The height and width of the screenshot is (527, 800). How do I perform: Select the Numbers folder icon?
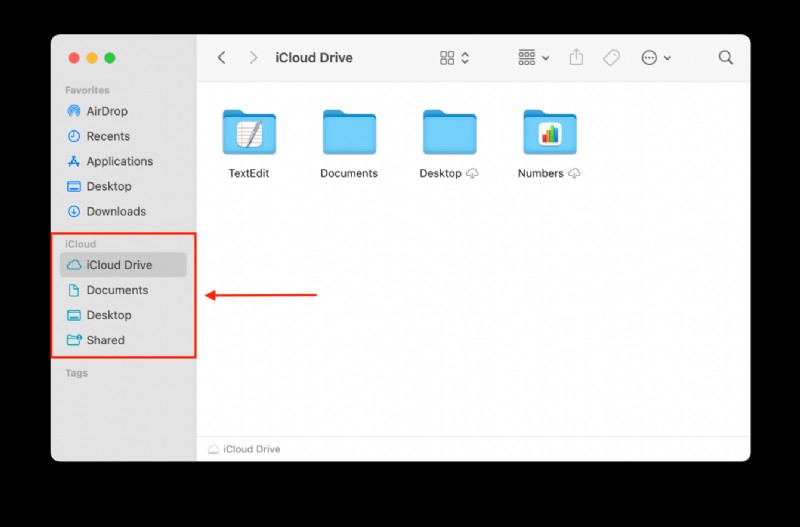click(550, 132)
